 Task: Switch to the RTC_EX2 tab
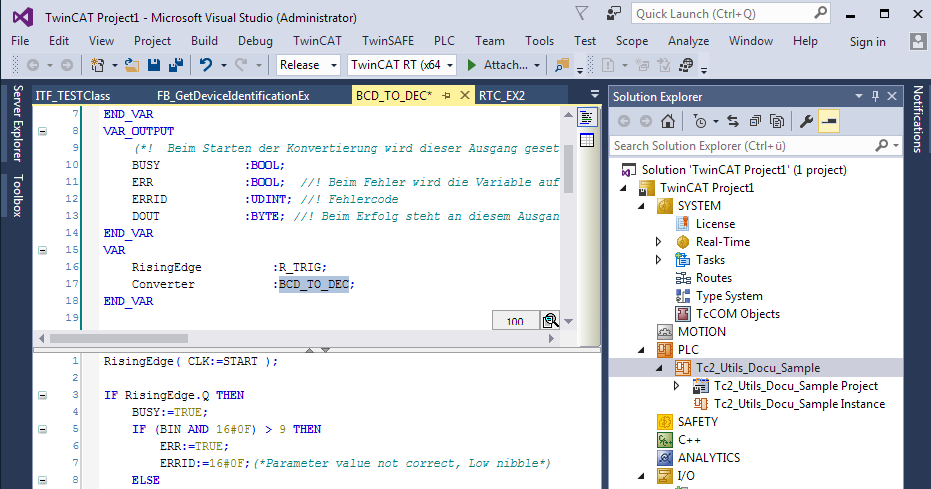click(x=502, y=96)
